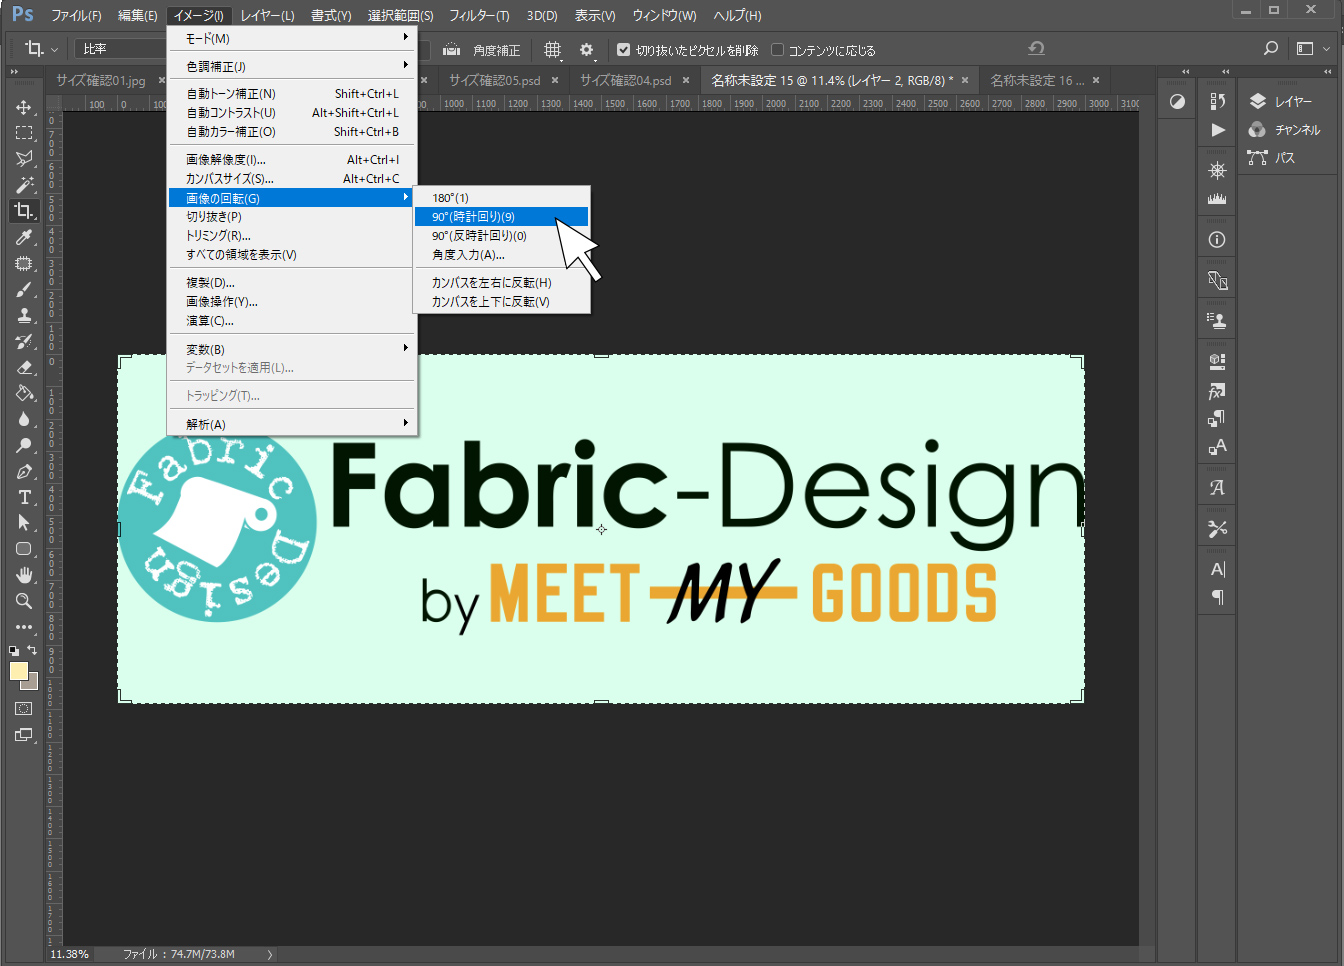This screenshot has width=1344, height=966.
Task: Open the 比率 crop ratio dropdown
Action: coord(120,48)
